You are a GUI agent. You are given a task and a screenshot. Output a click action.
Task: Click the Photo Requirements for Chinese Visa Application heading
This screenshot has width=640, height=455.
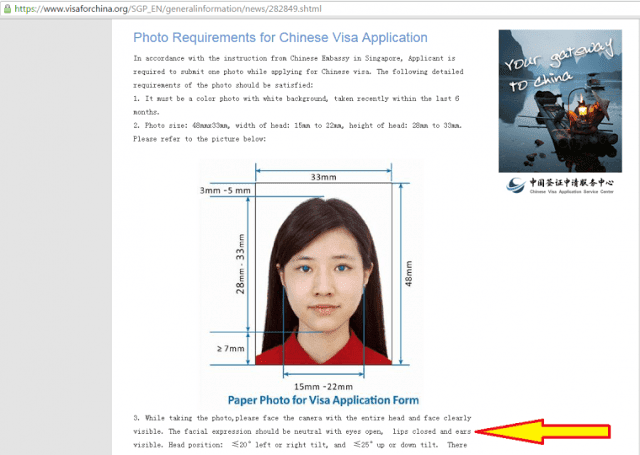(280, 38)
